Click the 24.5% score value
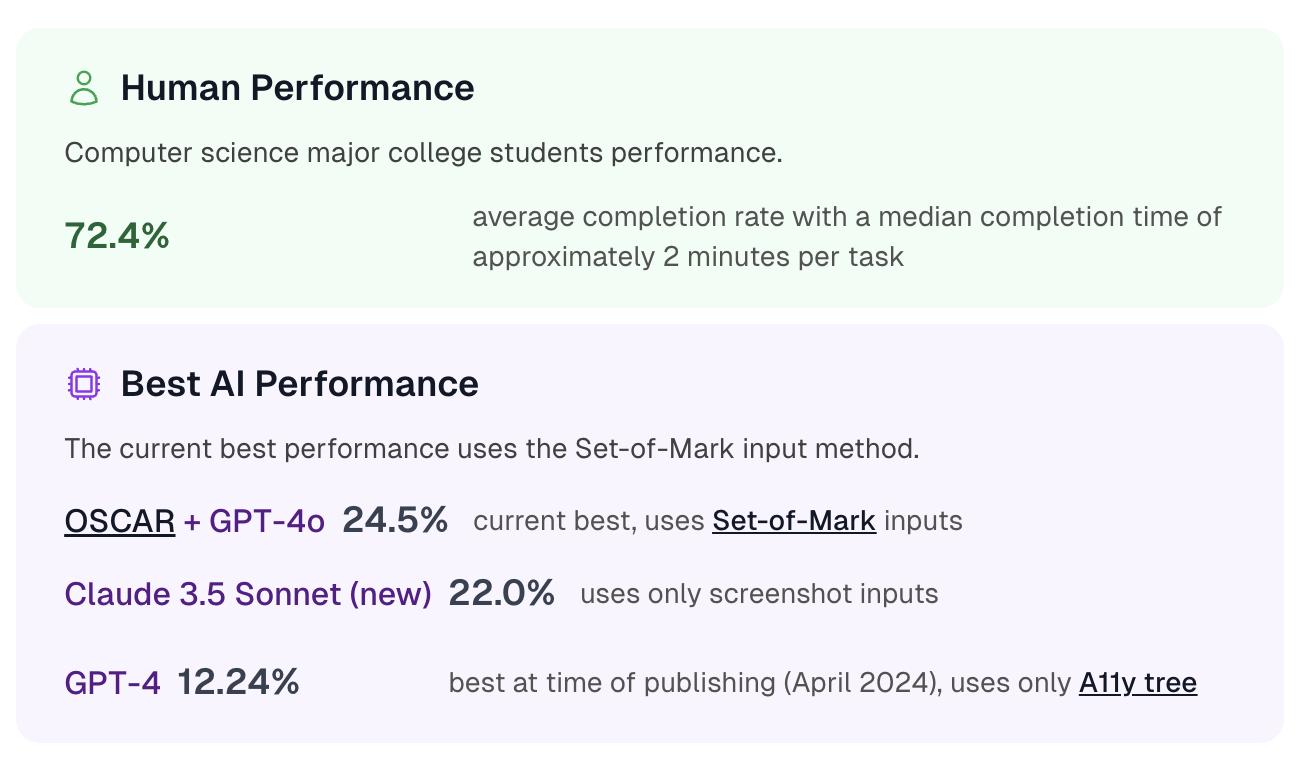The width and height of the screenshot is (1308, 764). (x=395, y=520)
